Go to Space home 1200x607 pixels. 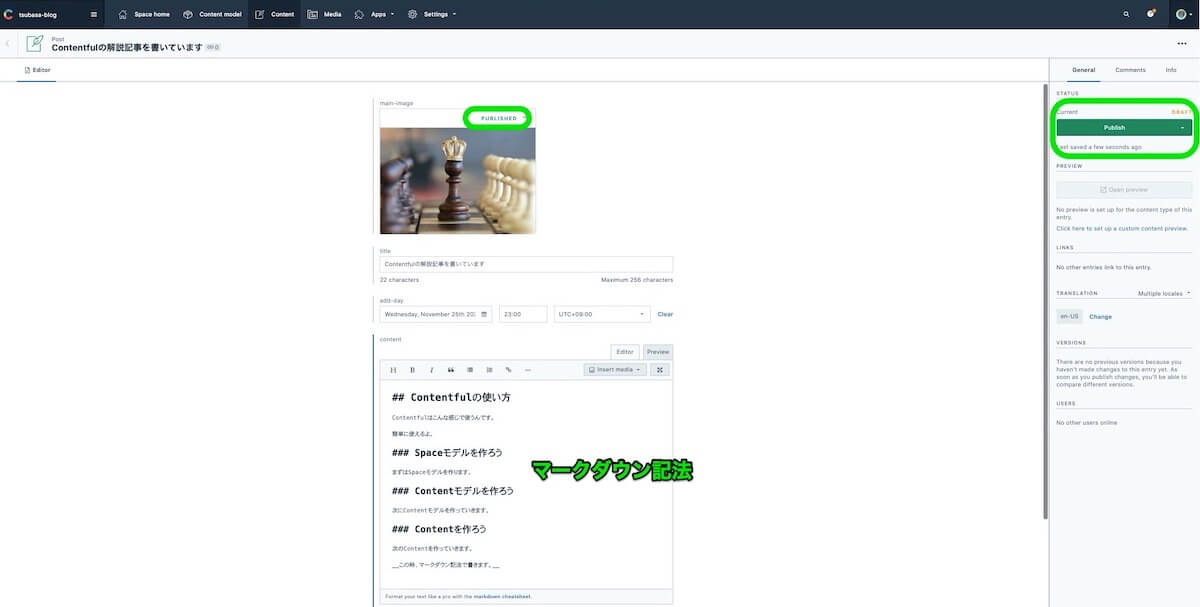tap(144, 14)
